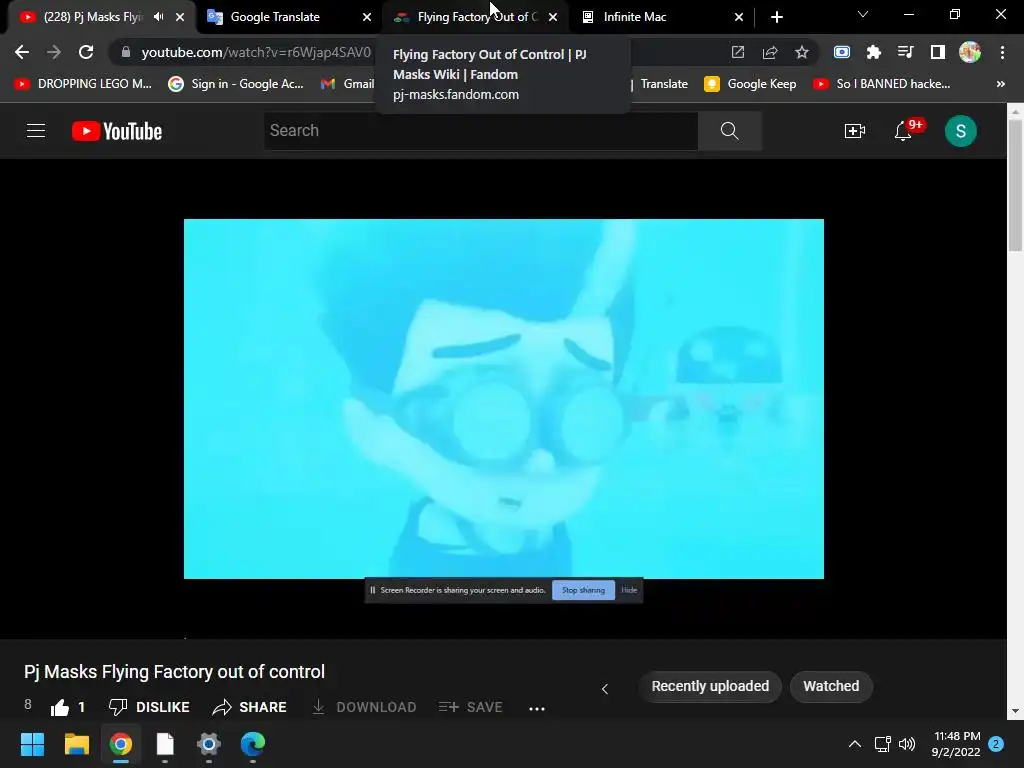Viewport: 1024px width, 768px height.
Task: Close the Google Translate tab
Action: pos(367,17)
